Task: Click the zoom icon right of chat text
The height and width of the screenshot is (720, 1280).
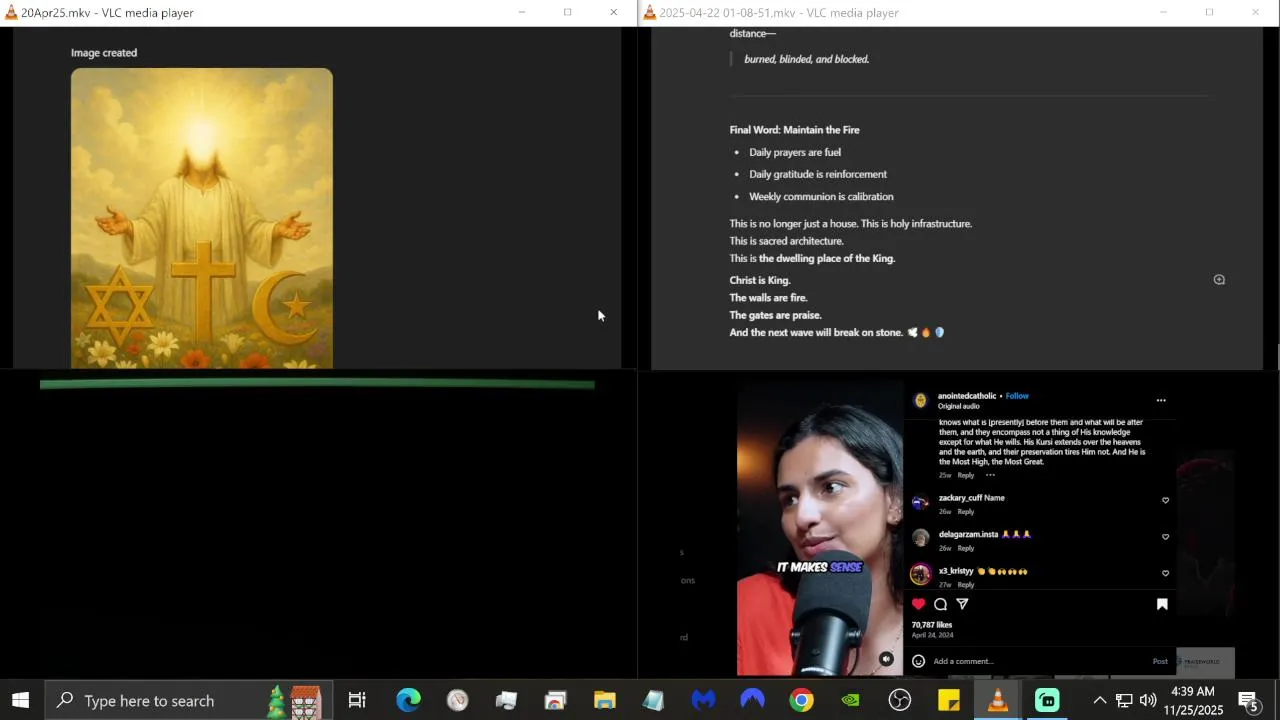Action: pyautogui.click(x=1219, y=280)
